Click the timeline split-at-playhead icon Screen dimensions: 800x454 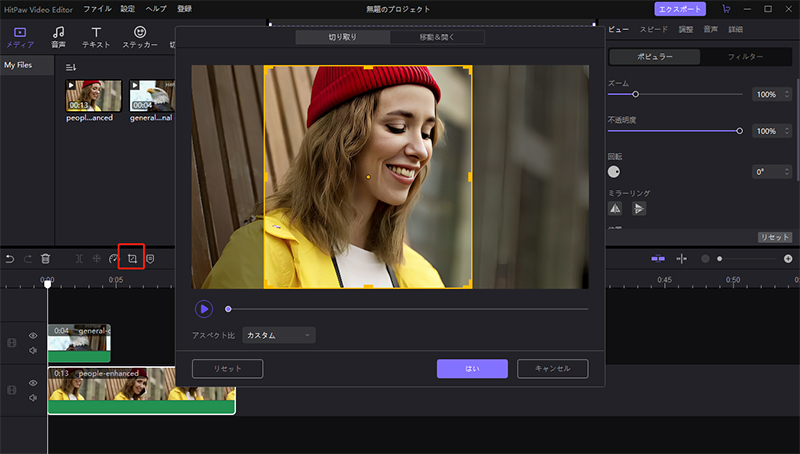coord(682,259)
